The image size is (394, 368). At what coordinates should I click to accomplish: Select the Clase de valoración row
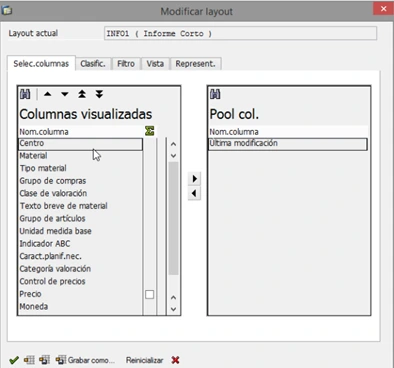point(80,193)
